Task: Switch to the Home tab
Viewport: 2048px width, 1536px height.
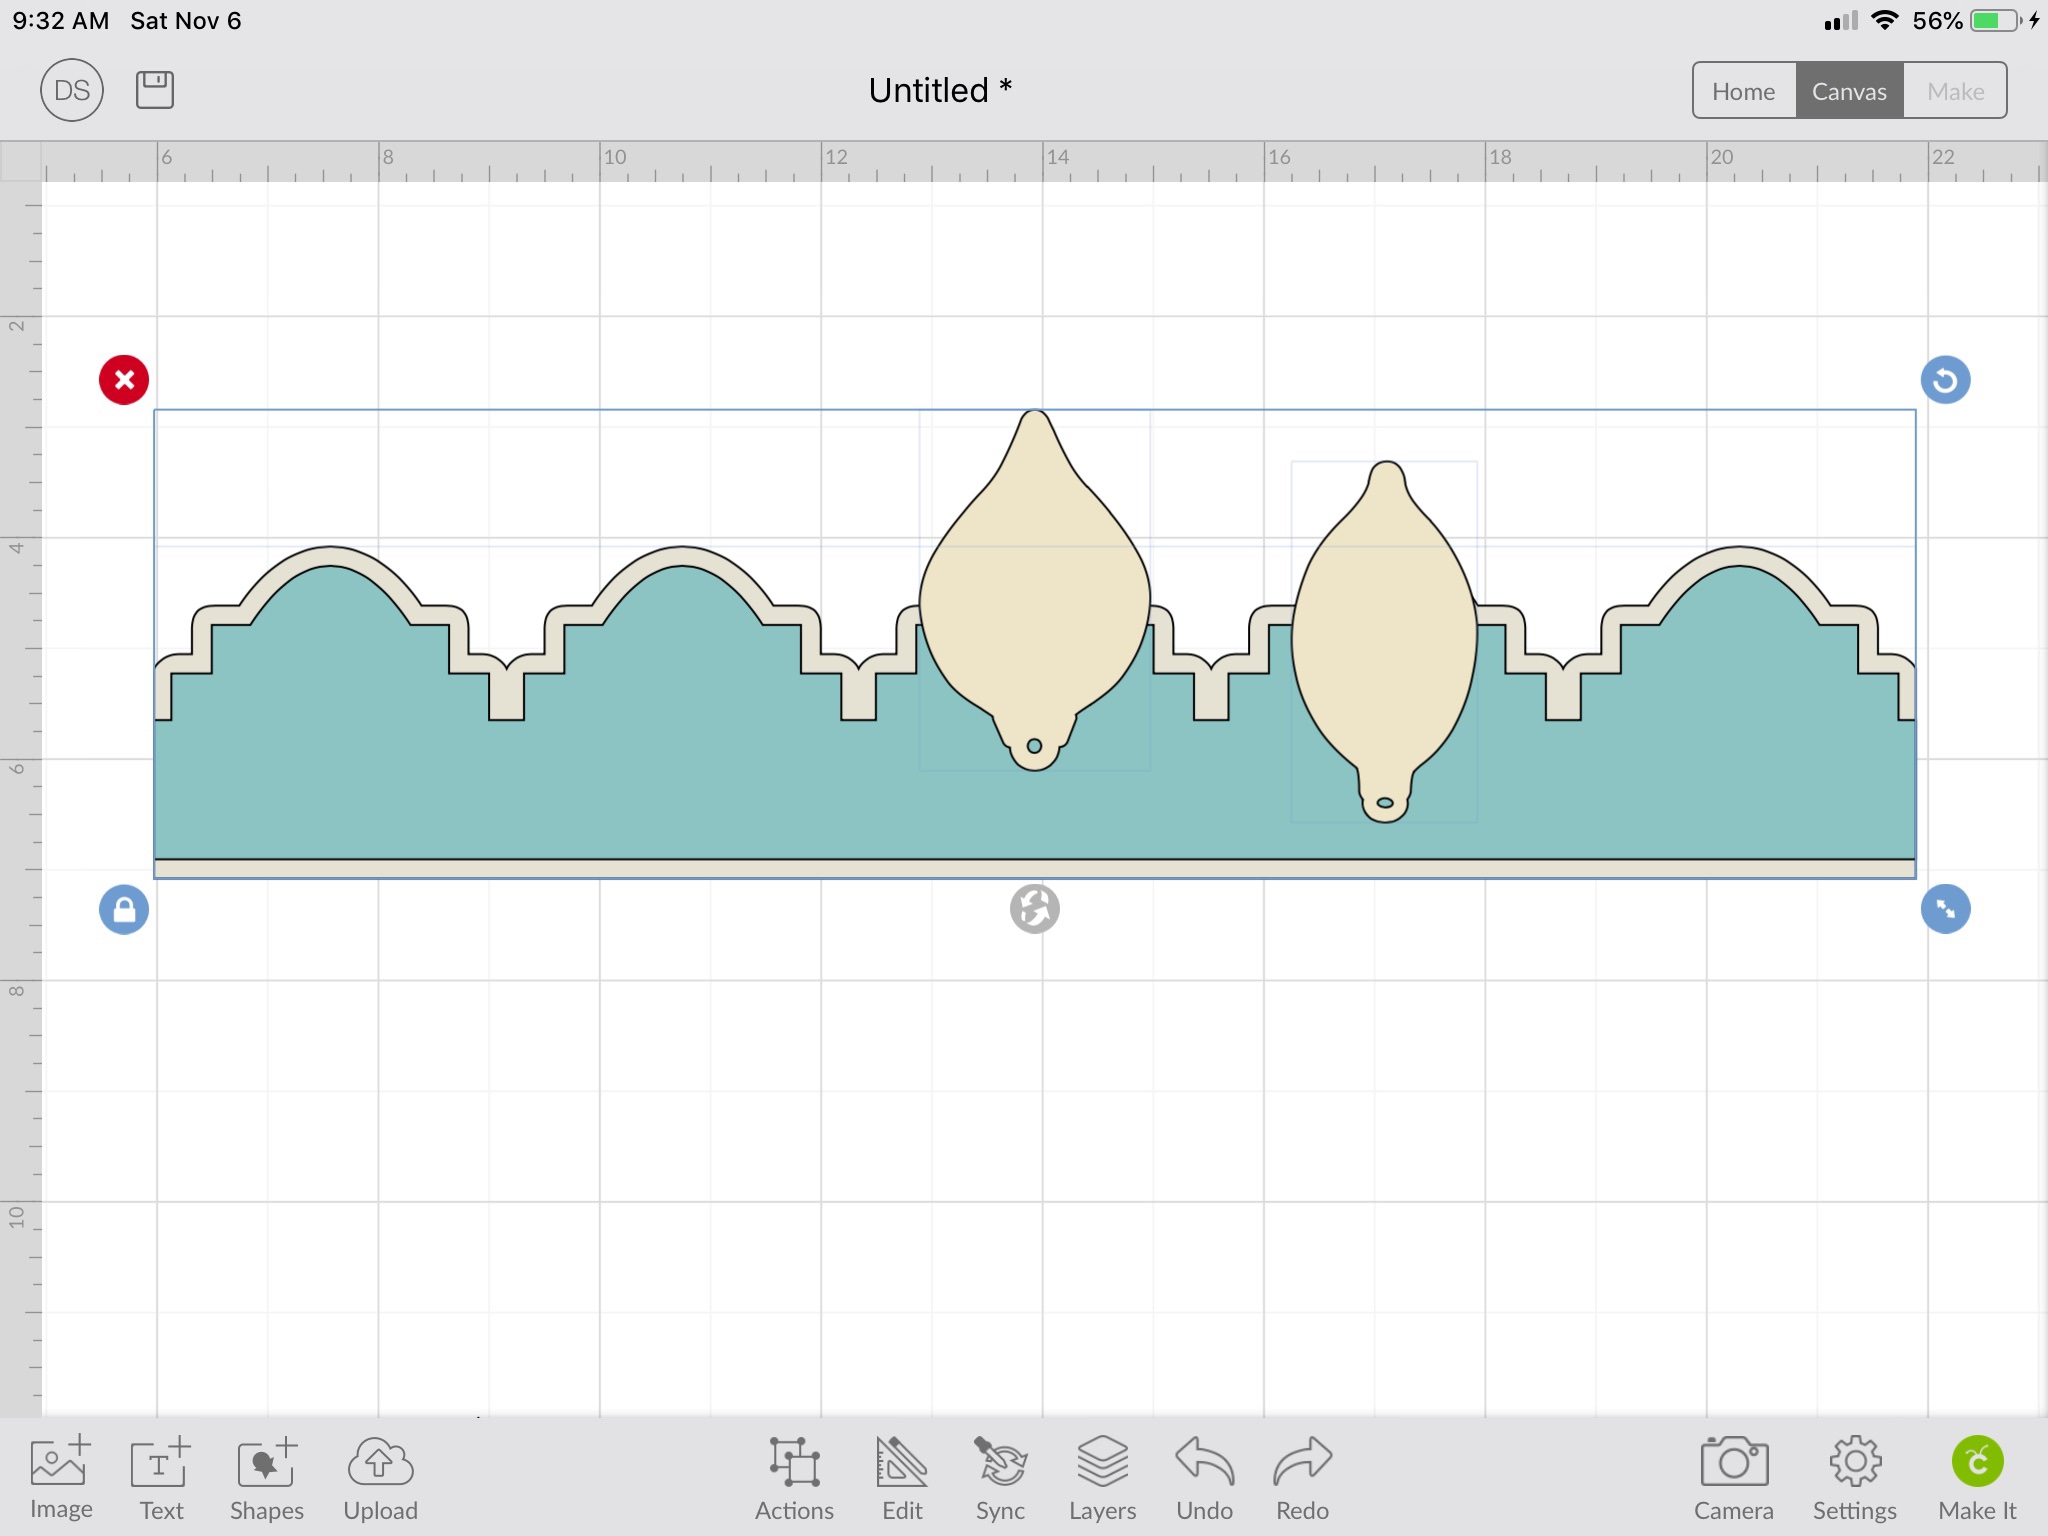Action: [1743, 91]
